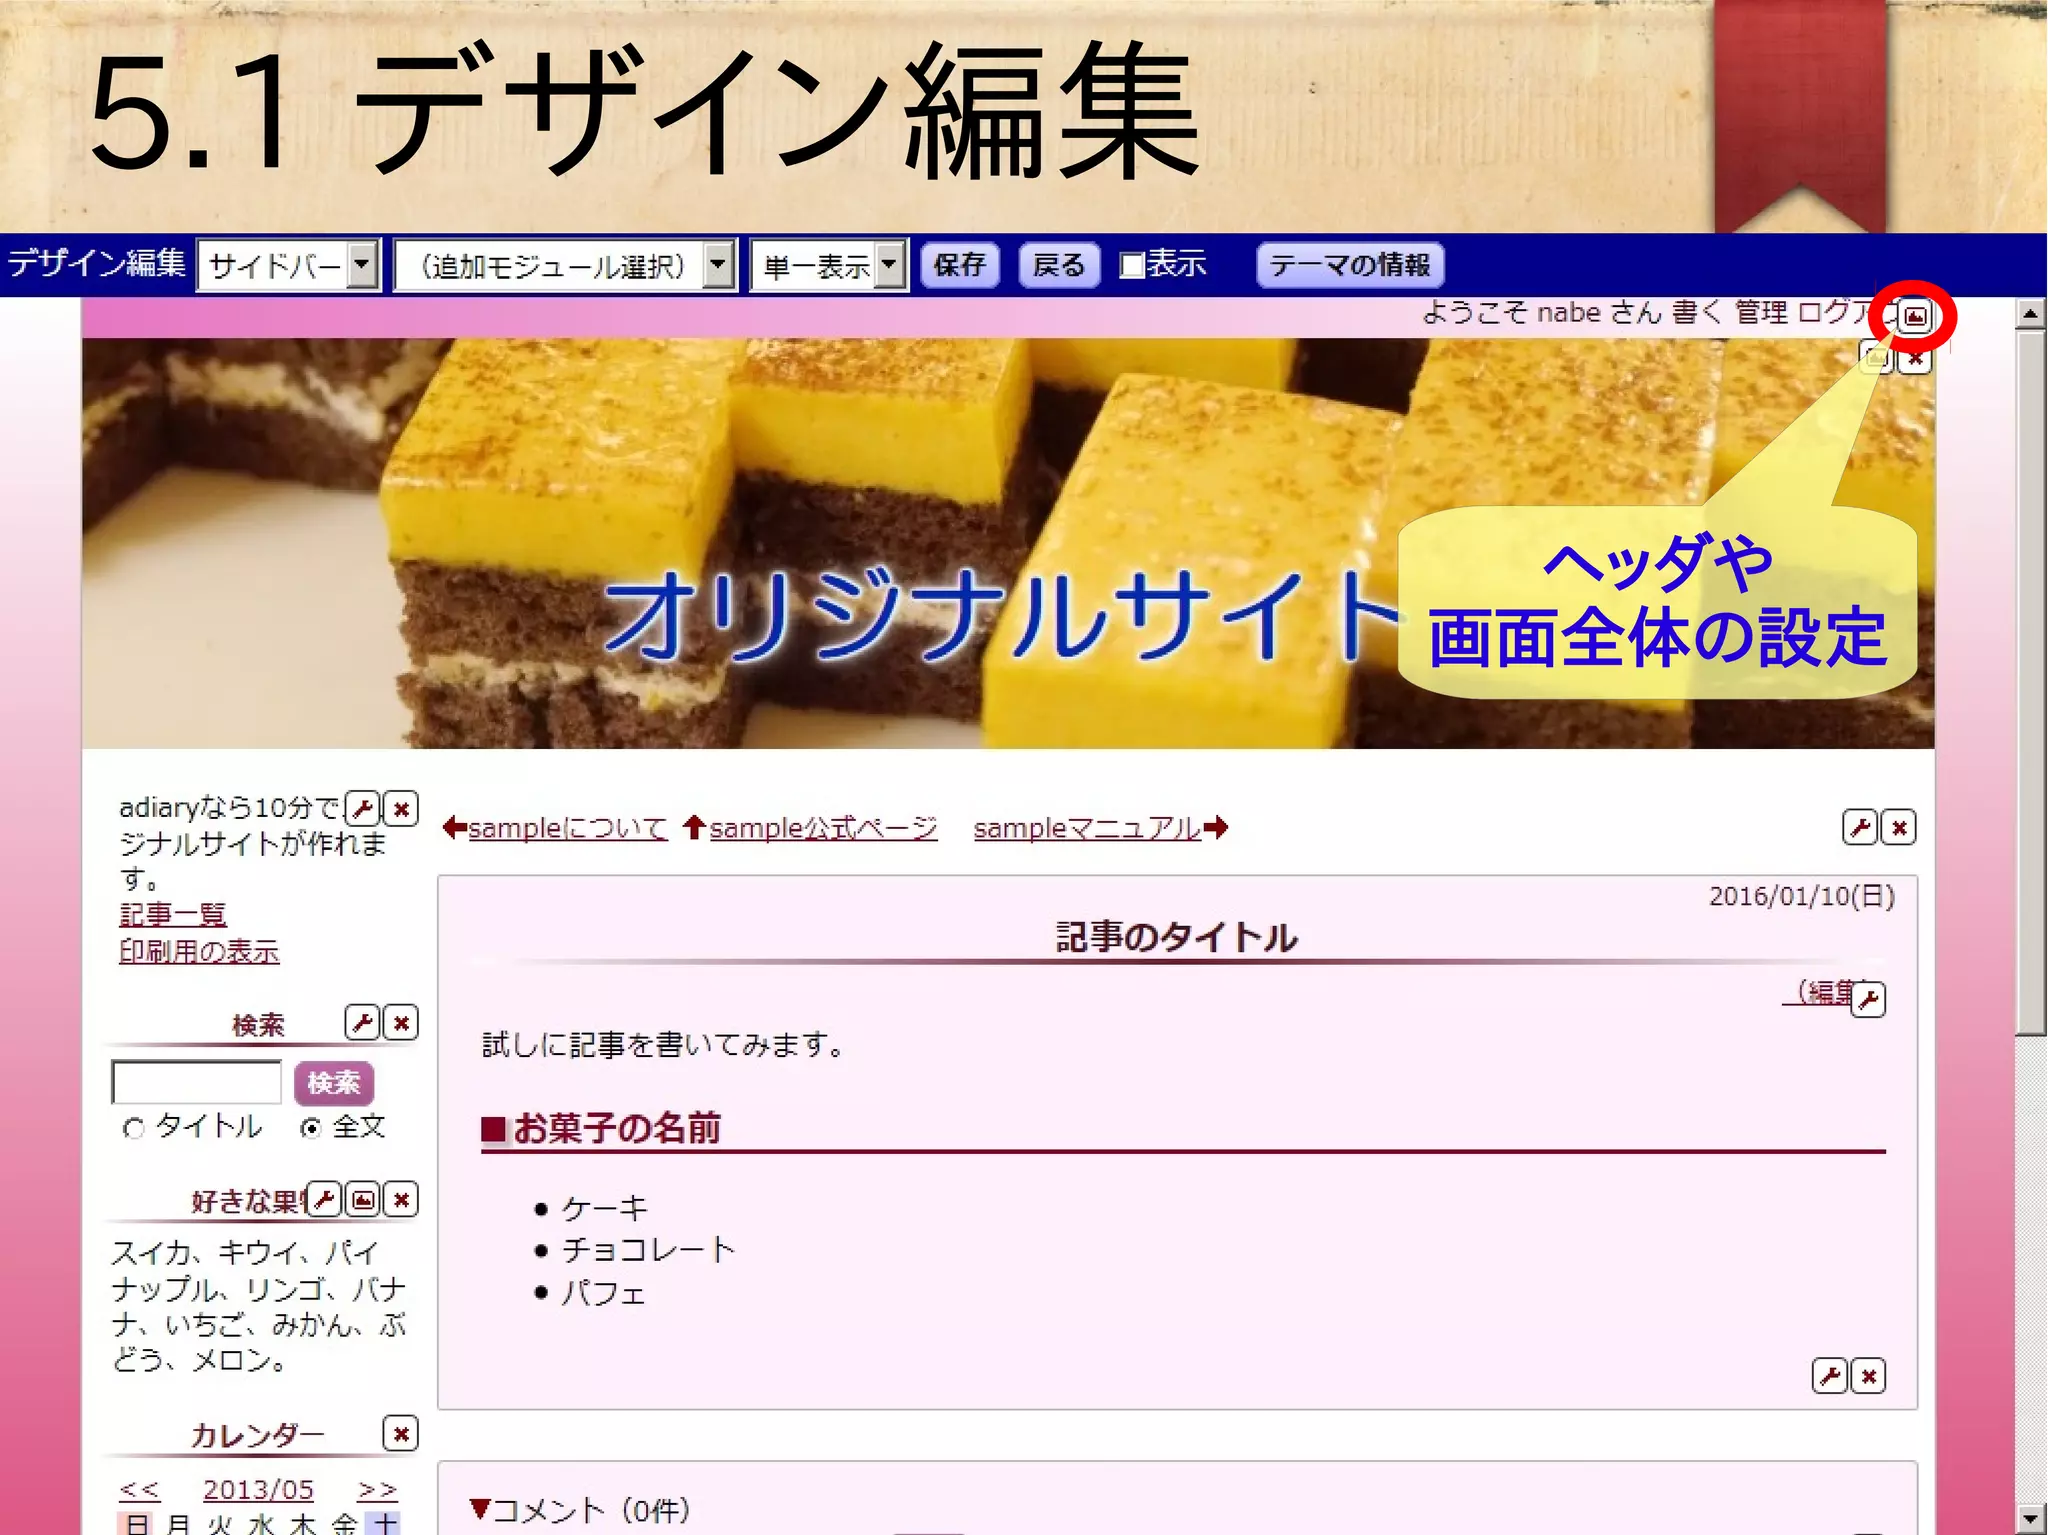Click the お菓子の名前 section heading

[x=617, y=1128]
